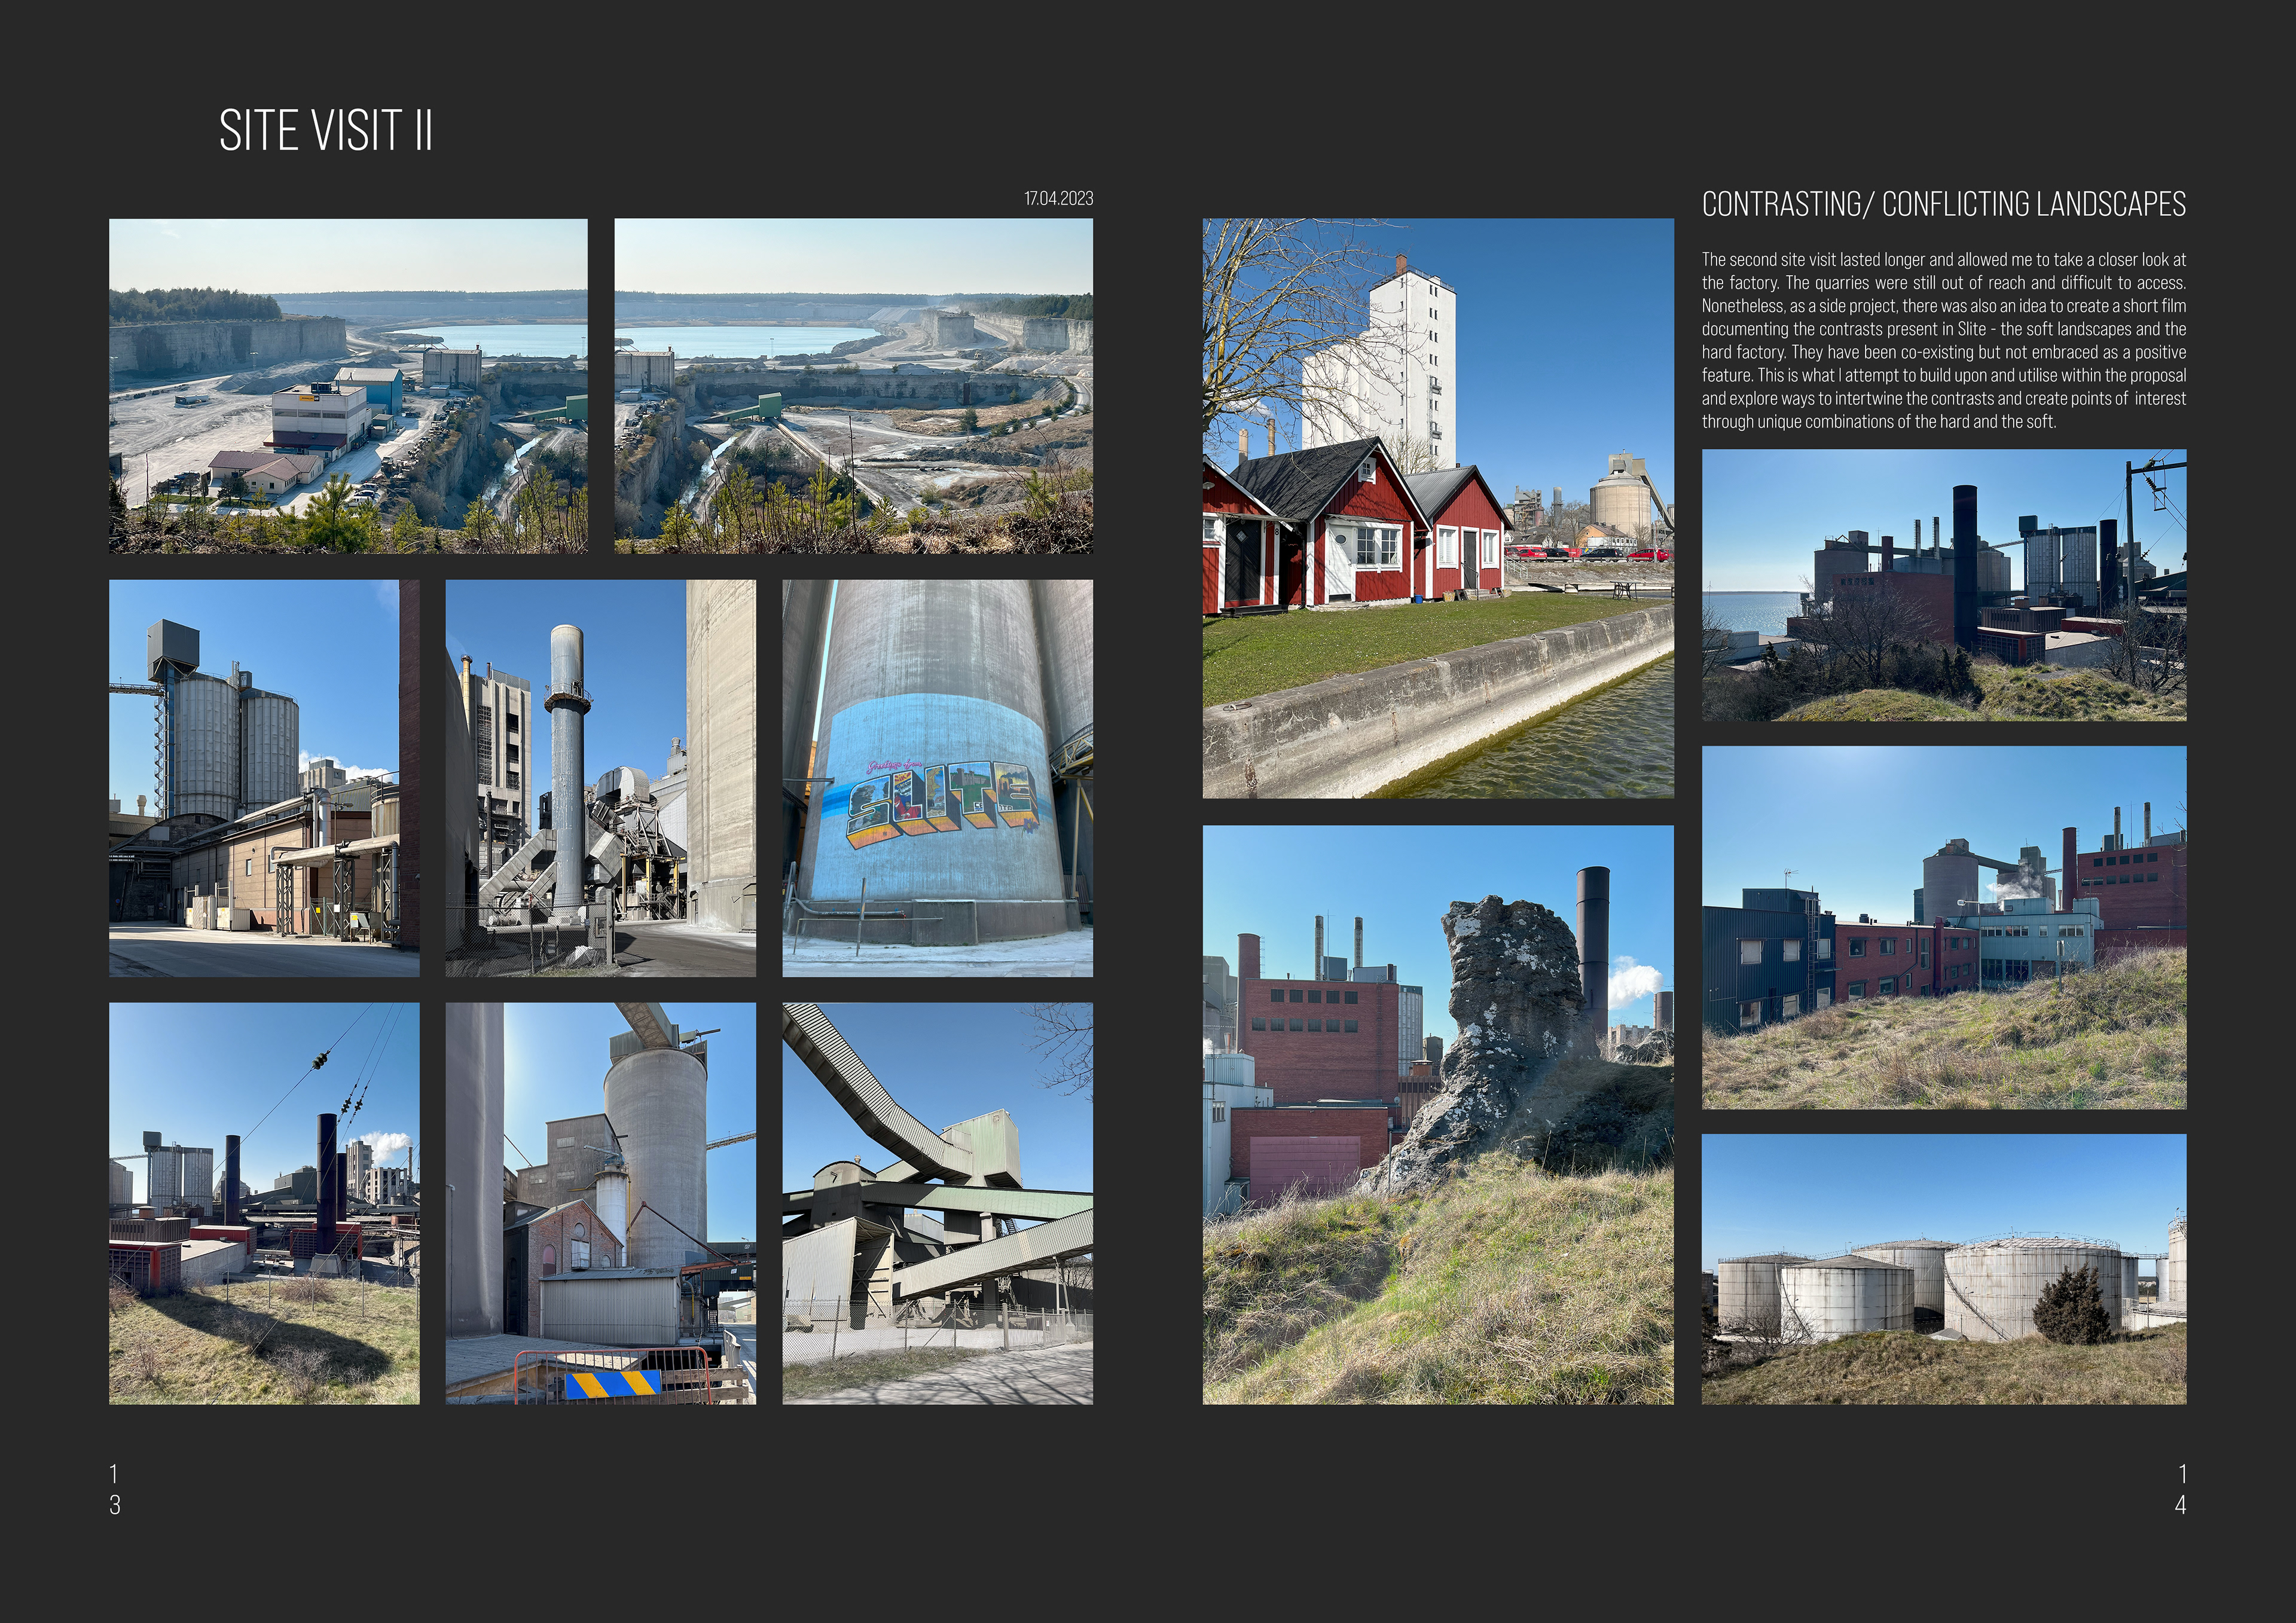Open the right quarry lake panorama photo
Viewport: 2296px width, 1623px height.
[x=853, y=385]
